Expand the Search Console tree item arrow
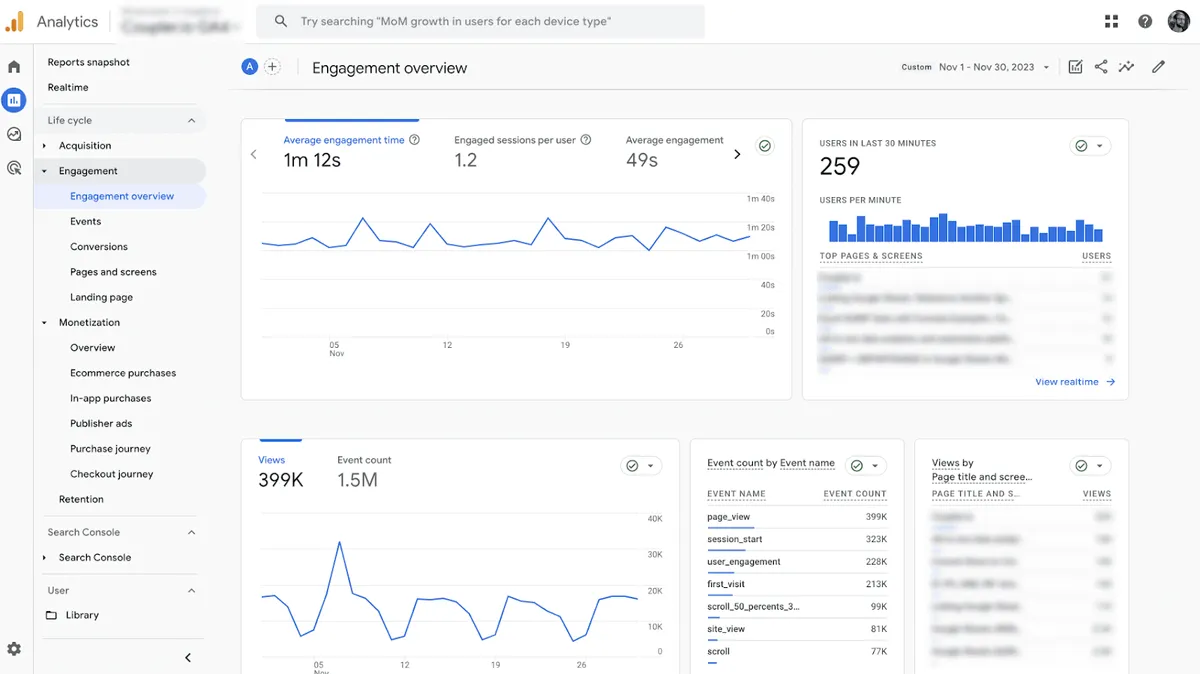The image size is (1200, 674). coord(45,558)
